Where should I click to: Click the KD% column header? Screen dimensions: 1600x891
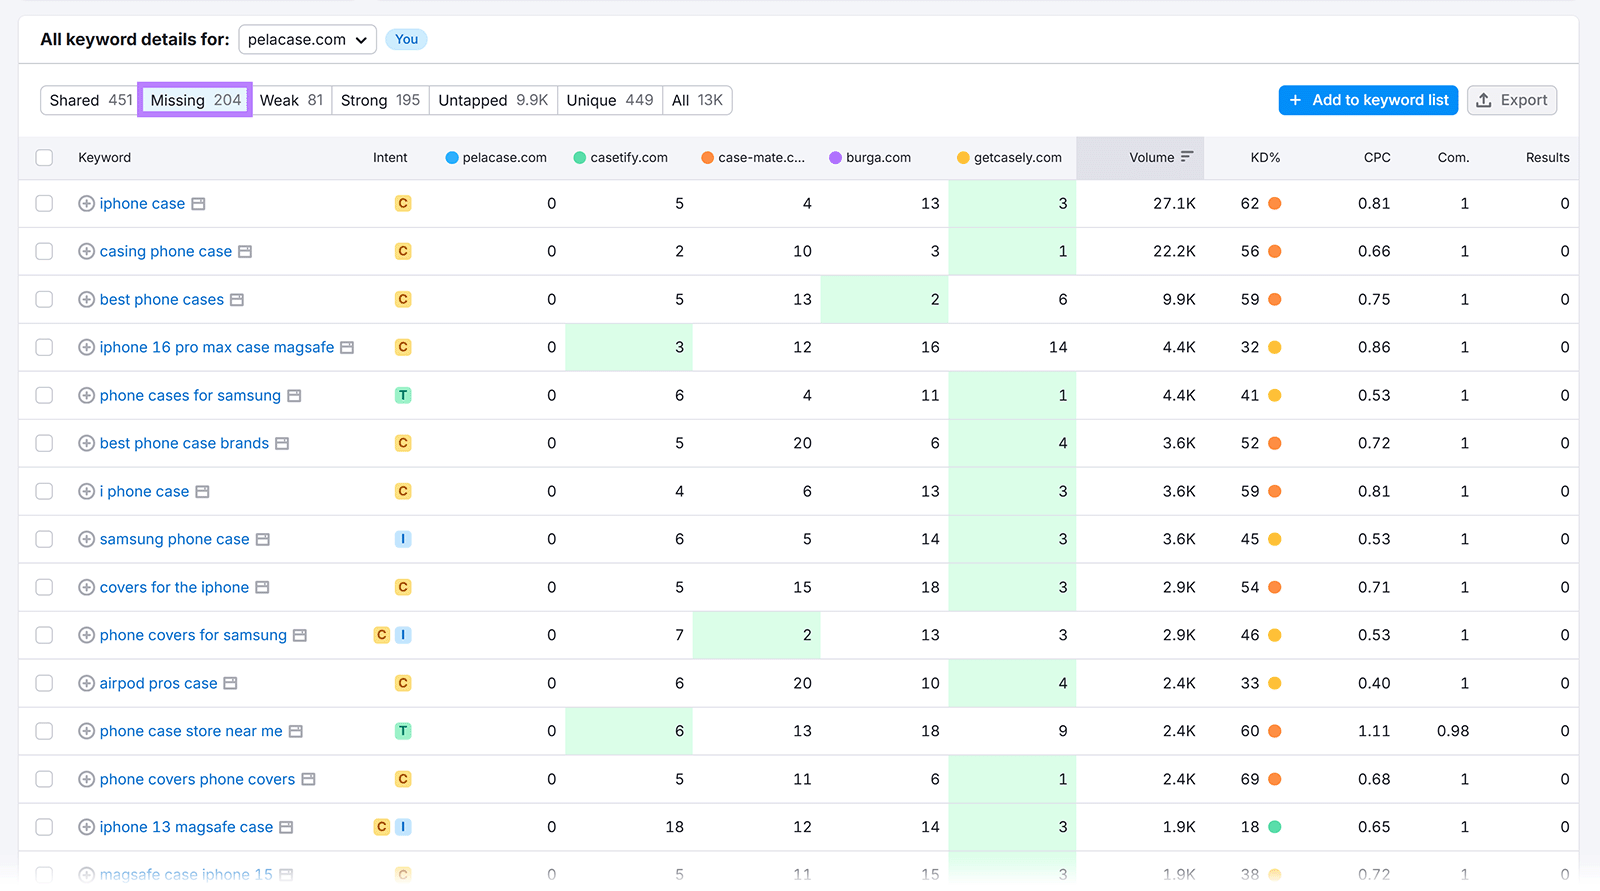click(1265, 158)
